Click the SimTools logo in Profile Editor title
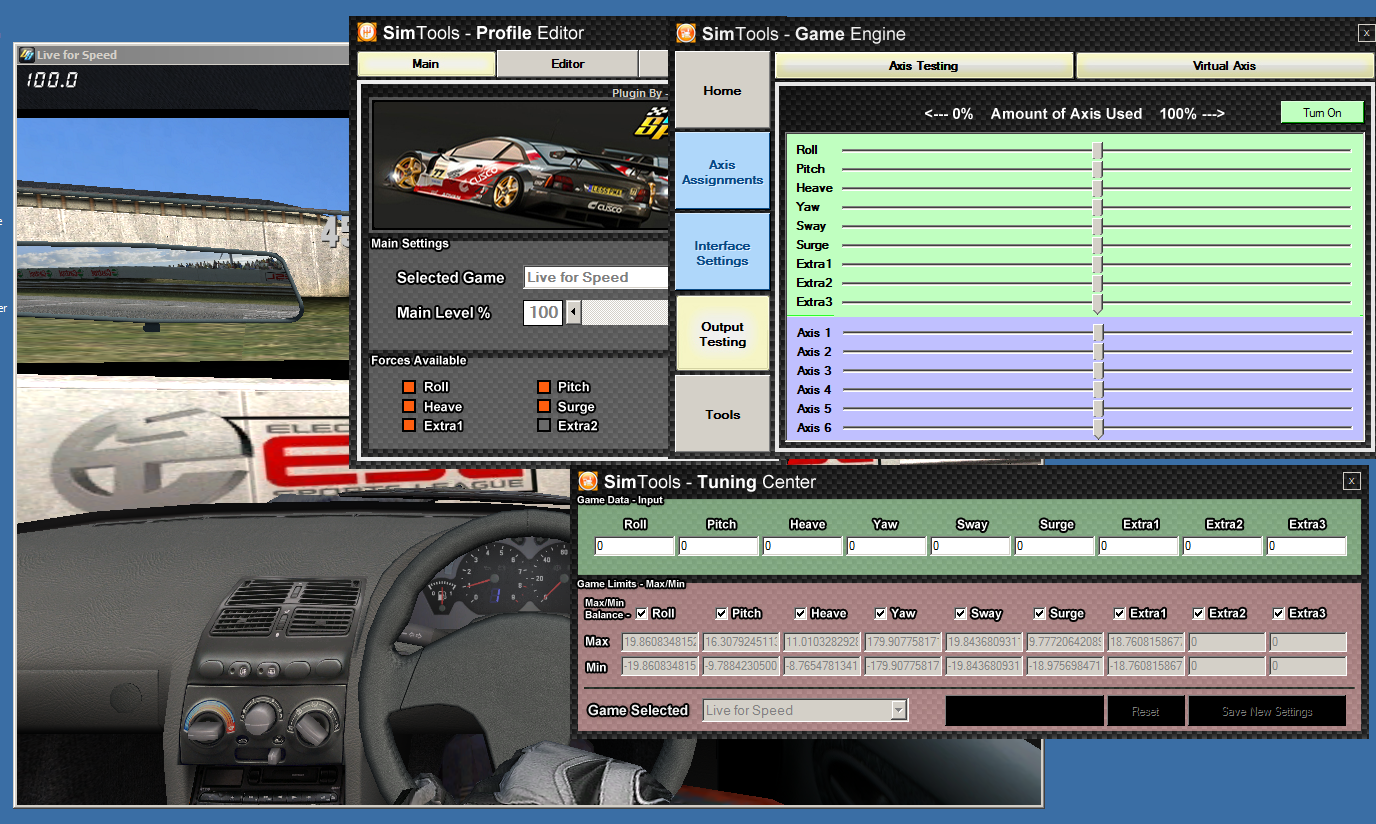Image resolution: width=1376 pixels, height=824 pixels. (367, 32)
